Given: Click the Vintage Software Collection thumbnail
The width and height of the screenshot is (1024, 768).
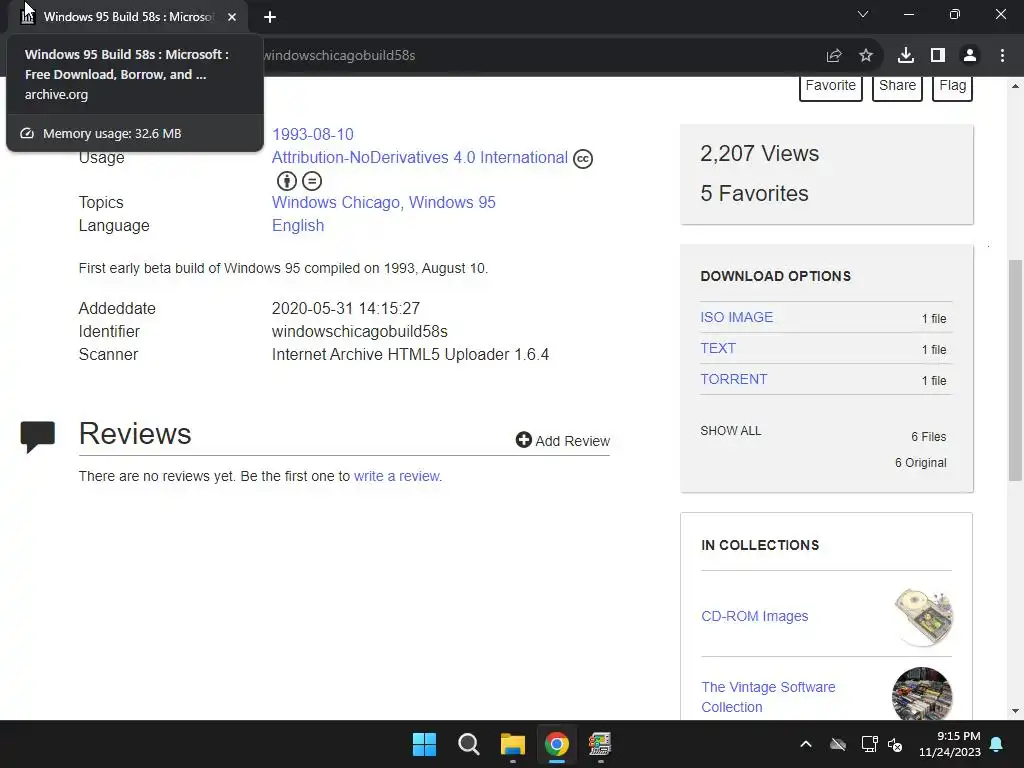Looking at the screenshot, I should pos(922,694).
